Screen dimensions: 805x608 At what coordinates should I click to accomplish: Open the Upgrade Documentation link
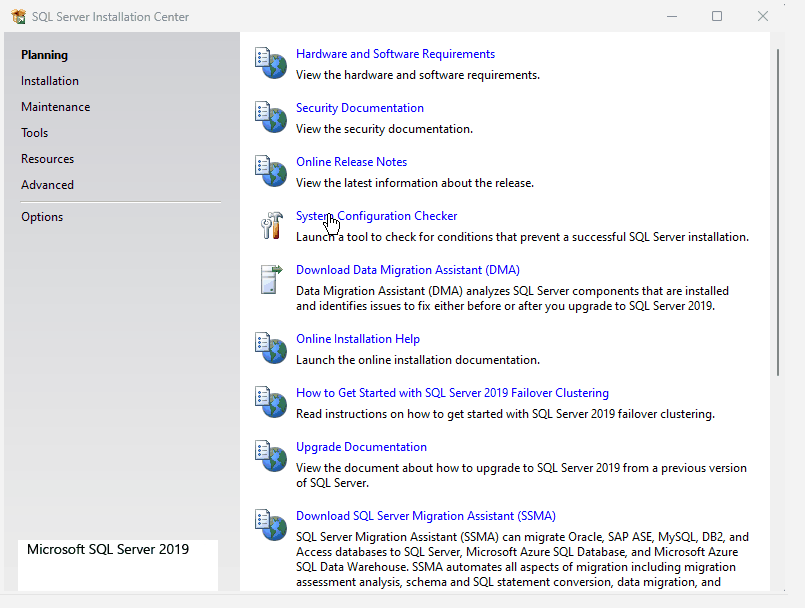pyautogui.click(x=361, y=447)
